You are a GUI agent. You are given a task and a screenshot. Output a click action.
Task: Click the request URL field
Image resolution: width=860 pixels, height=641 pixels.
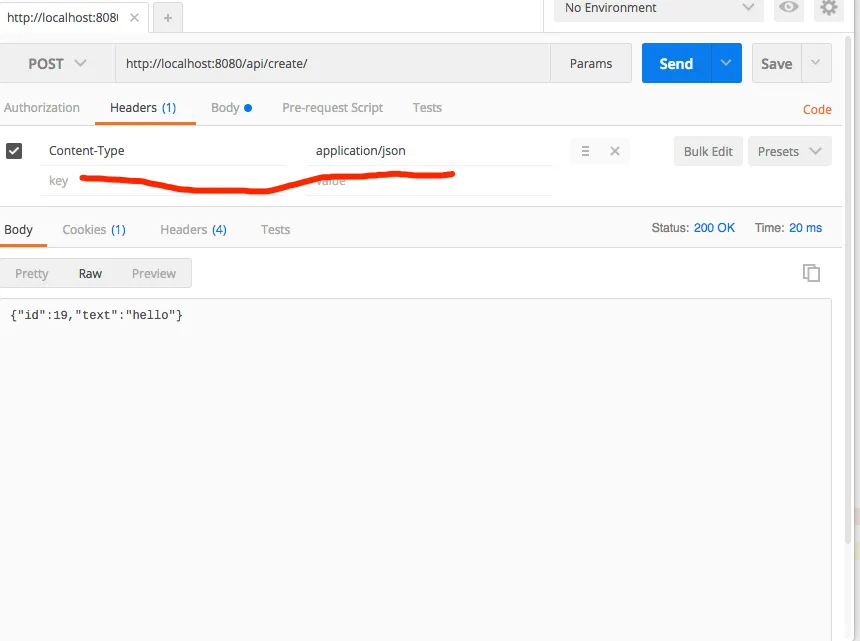332,64
